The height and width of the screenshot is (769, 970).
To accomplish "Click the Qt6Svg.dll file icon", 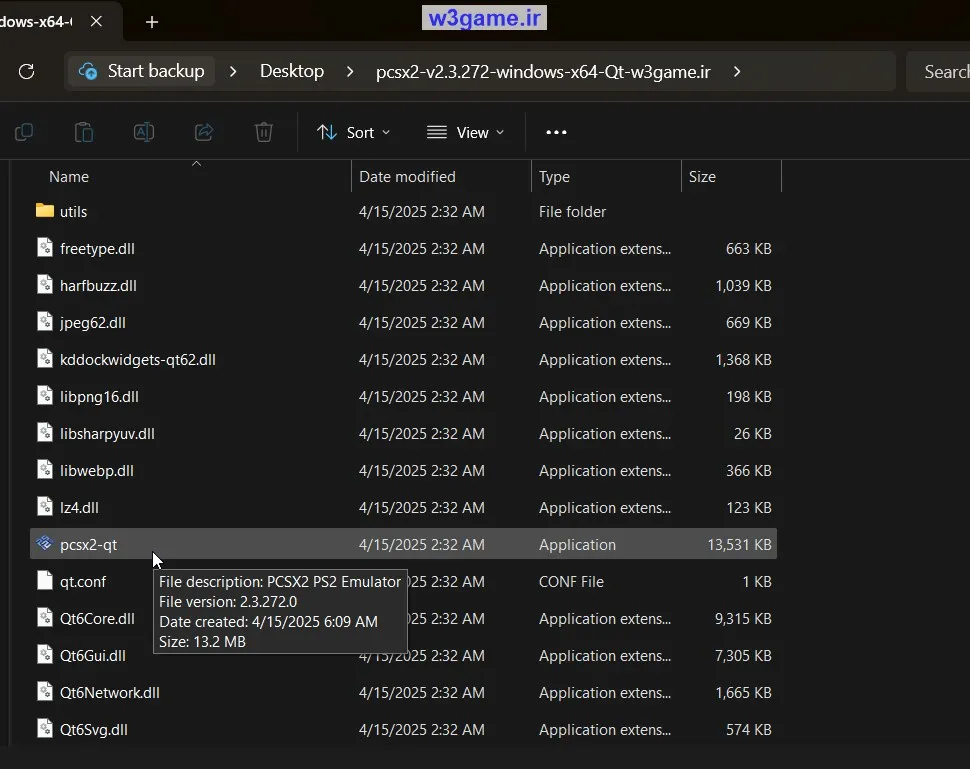I will [45, 728].
